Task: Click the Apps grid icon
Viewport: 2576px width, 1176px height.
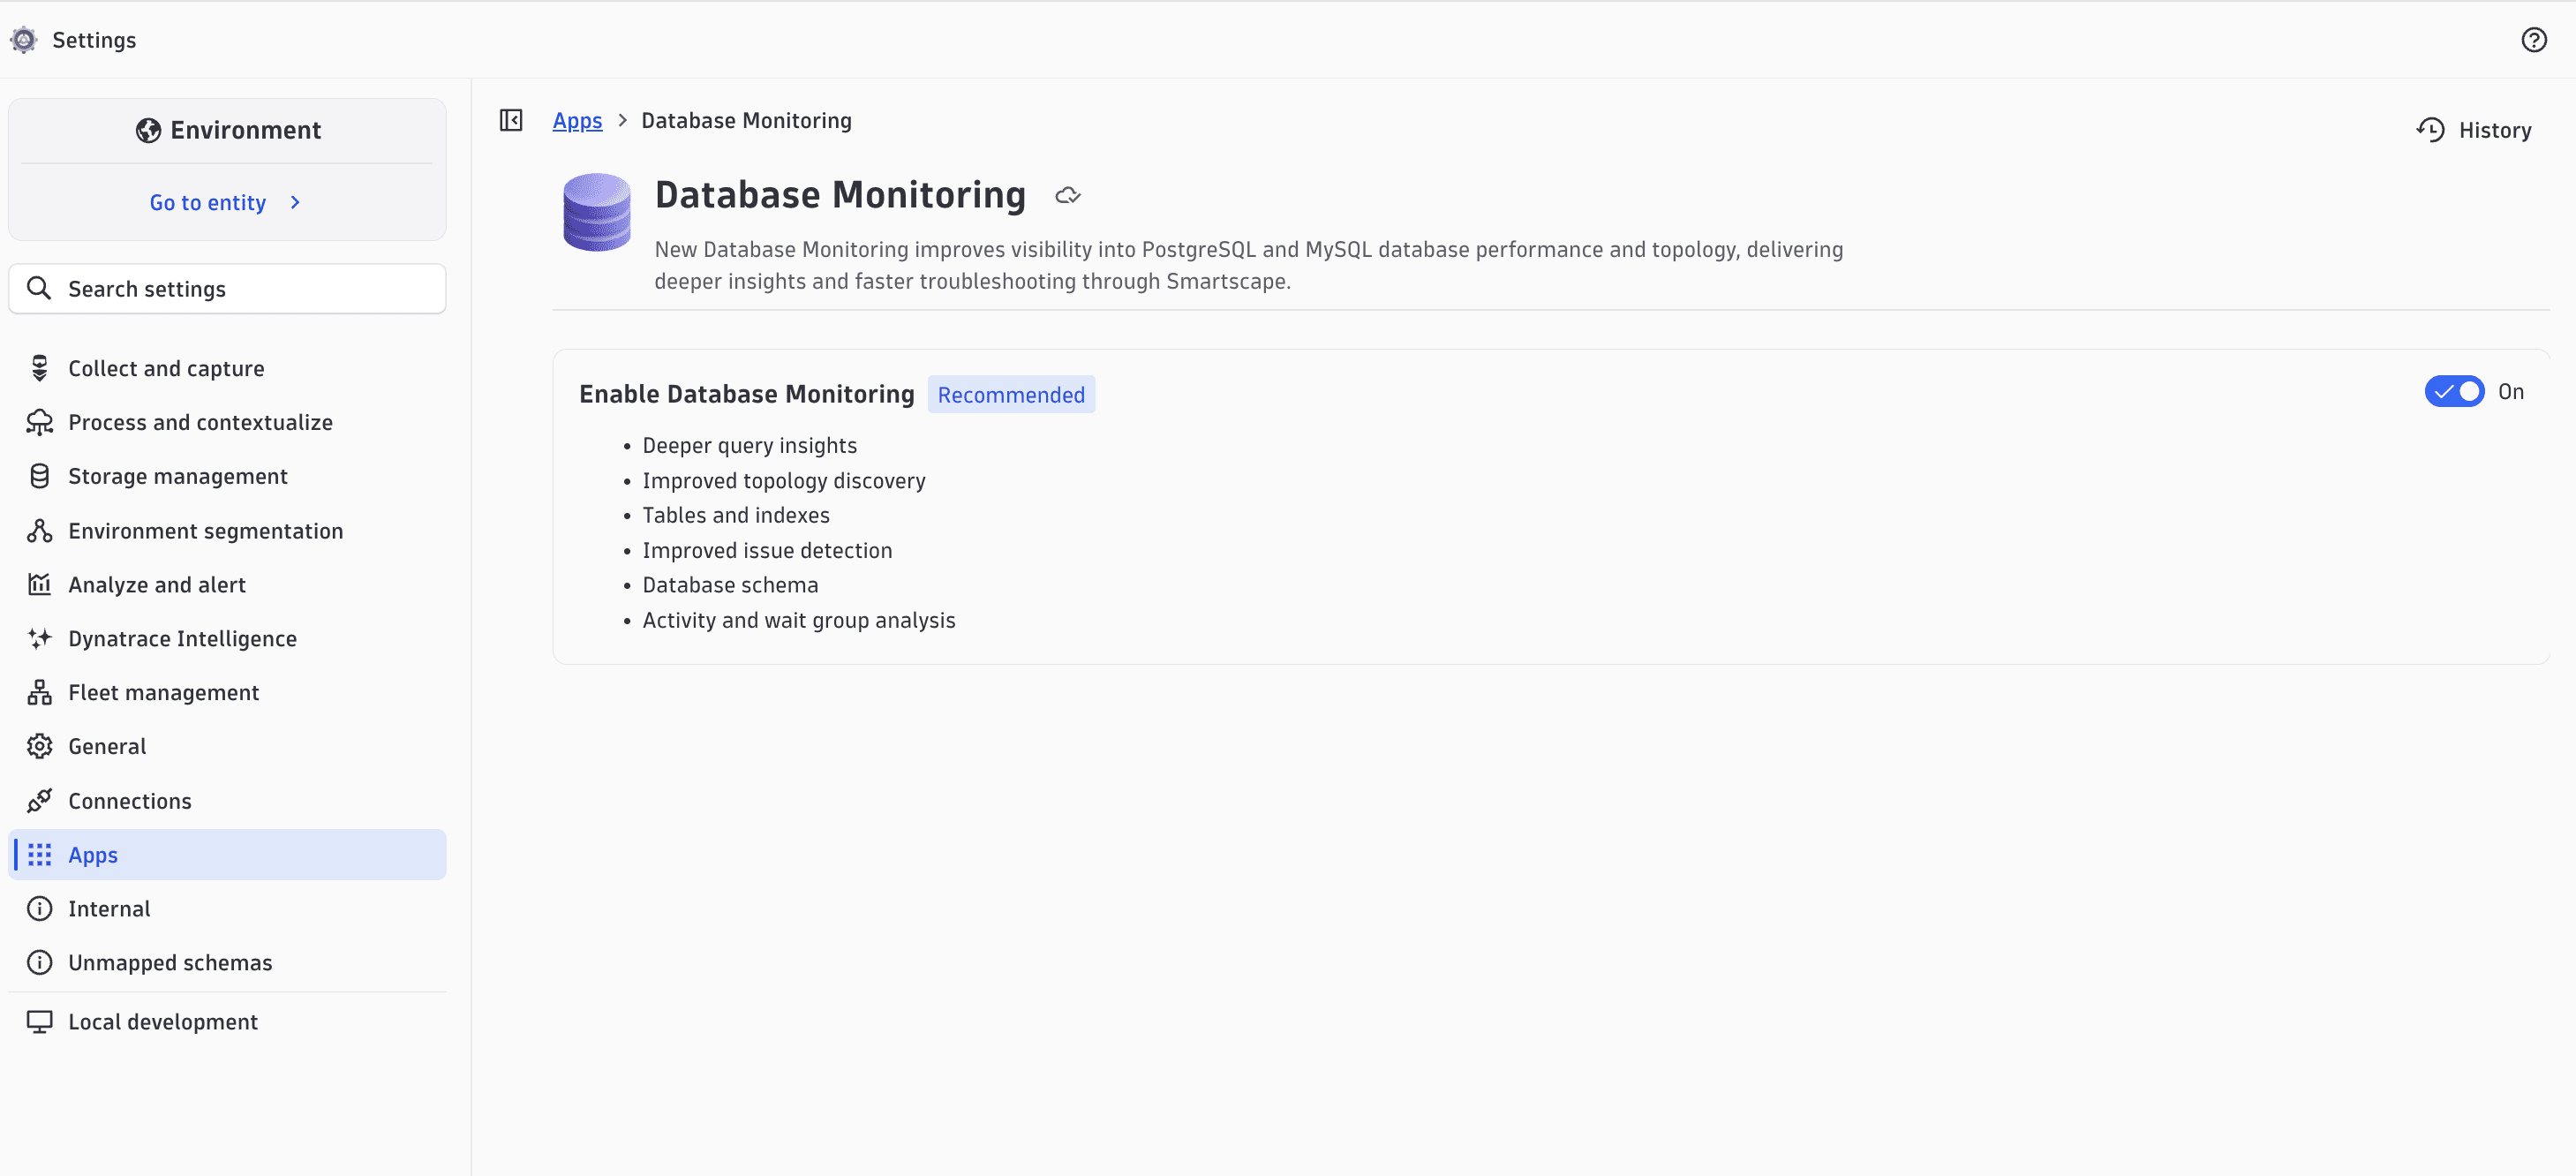Action: (x=40, y=855)
